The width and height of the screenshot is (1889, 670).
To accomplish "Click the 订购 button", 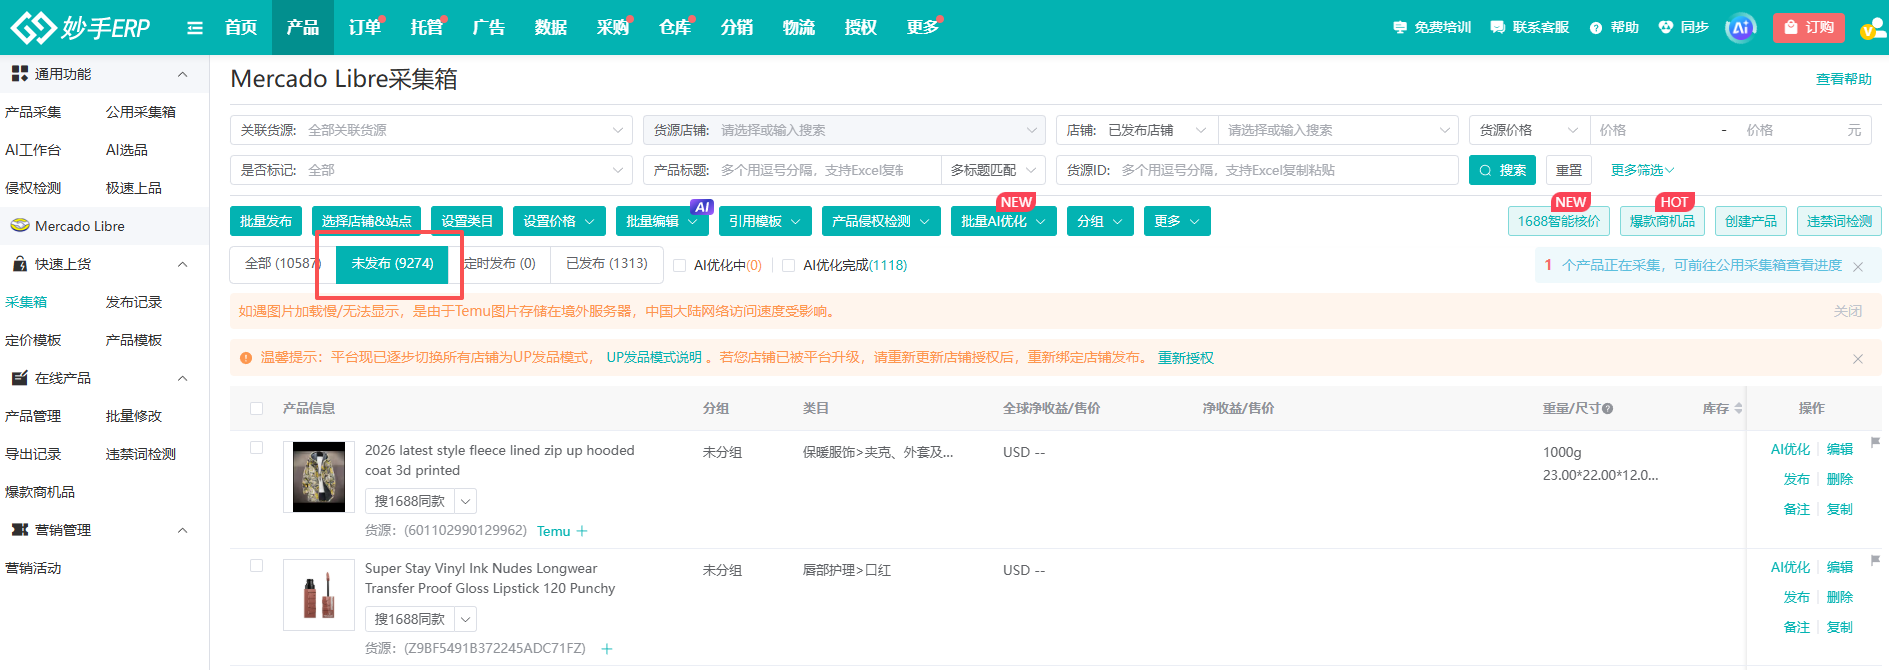I will [1810, 27].
